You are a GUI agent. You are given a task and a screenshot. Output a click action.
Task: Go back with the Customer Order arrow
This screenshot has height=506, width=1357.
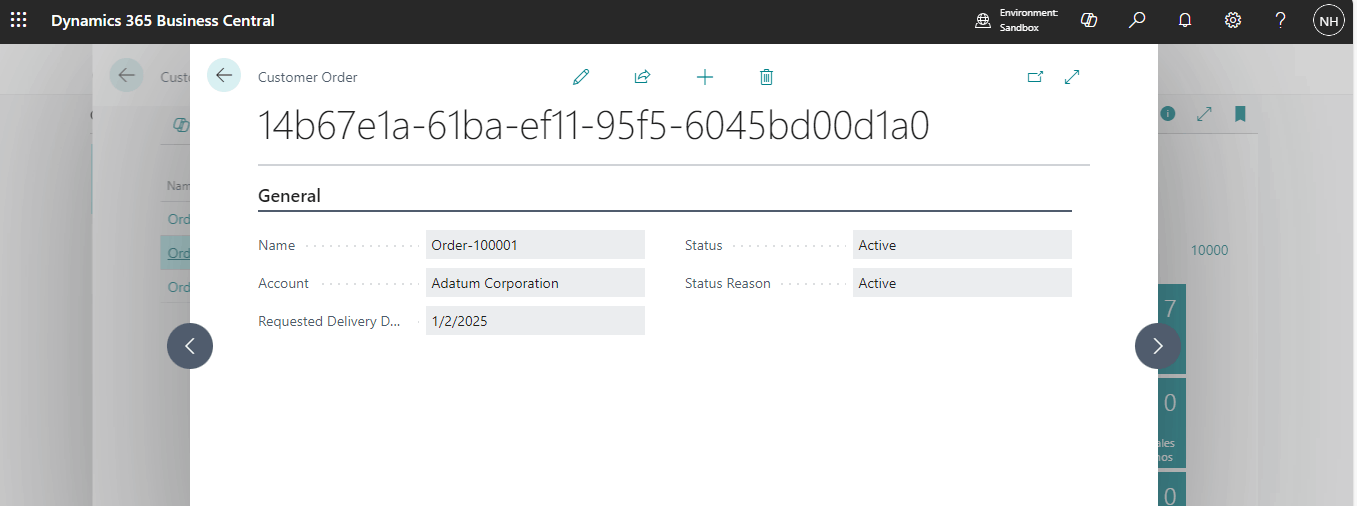(x=224, y=76)
